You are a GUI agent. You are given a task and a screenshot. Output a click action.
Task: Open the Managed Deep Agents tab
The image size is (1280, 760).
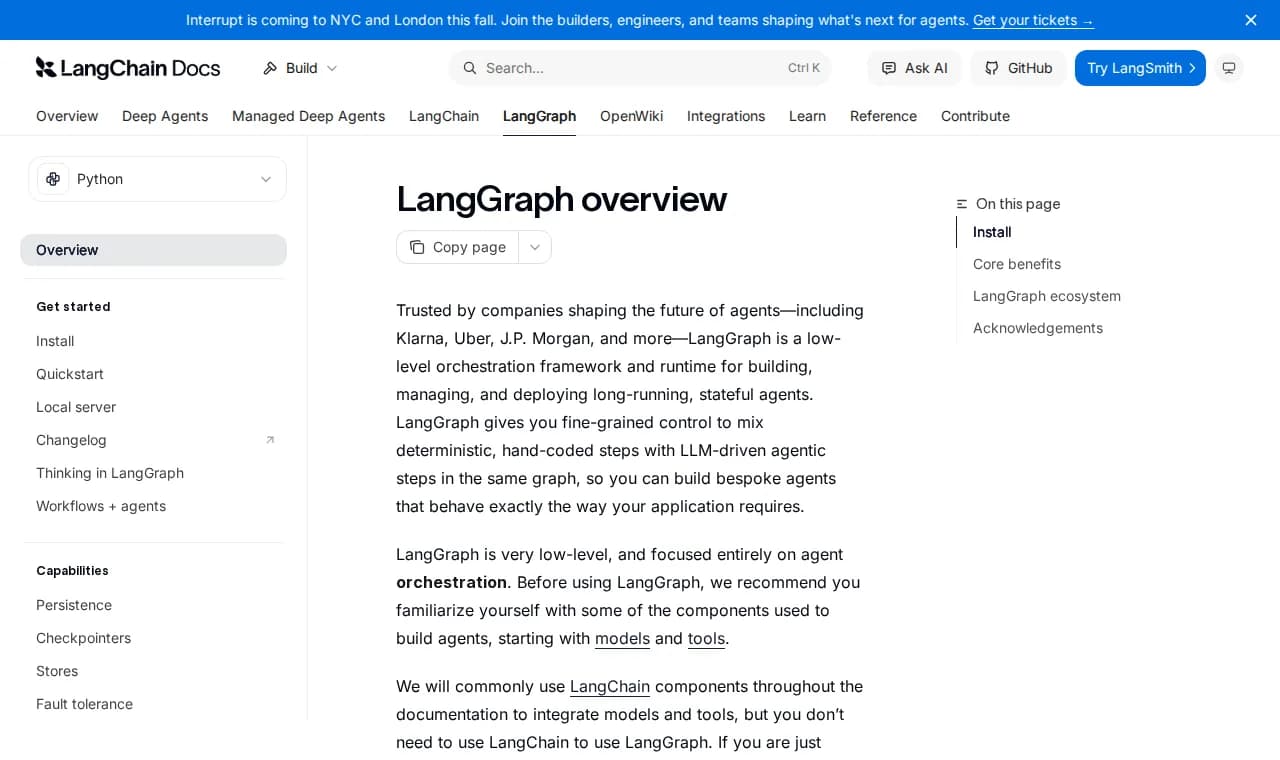coord(308,116)
